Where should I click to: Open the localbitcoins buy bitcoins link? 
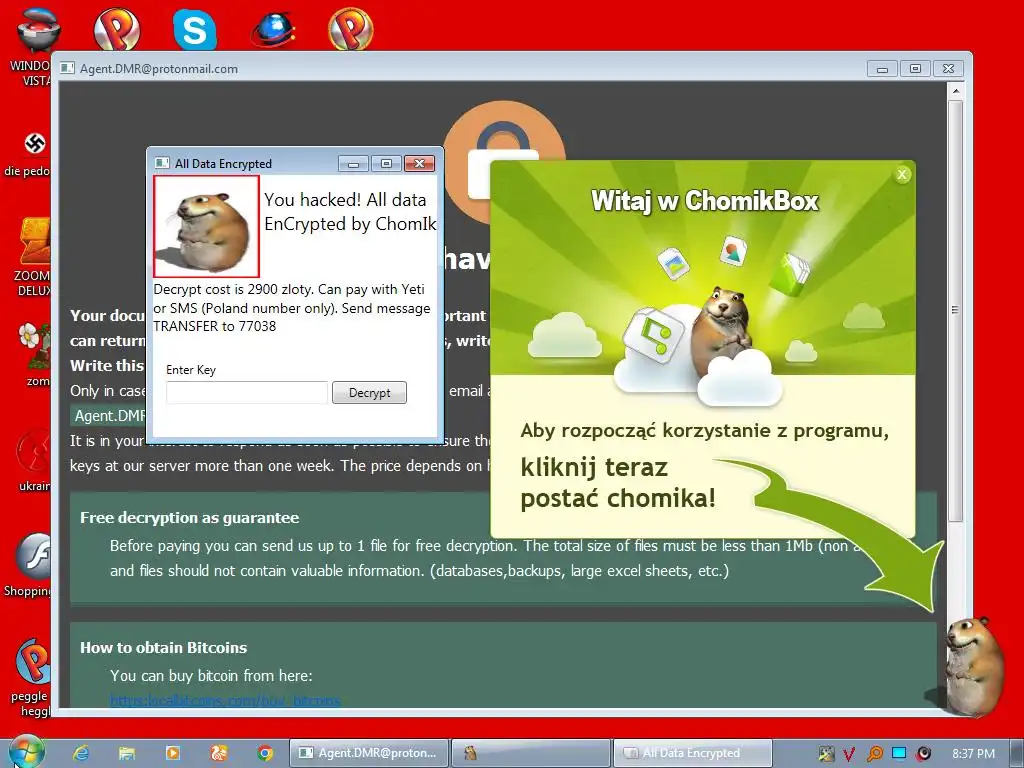[x=225, y=701]
